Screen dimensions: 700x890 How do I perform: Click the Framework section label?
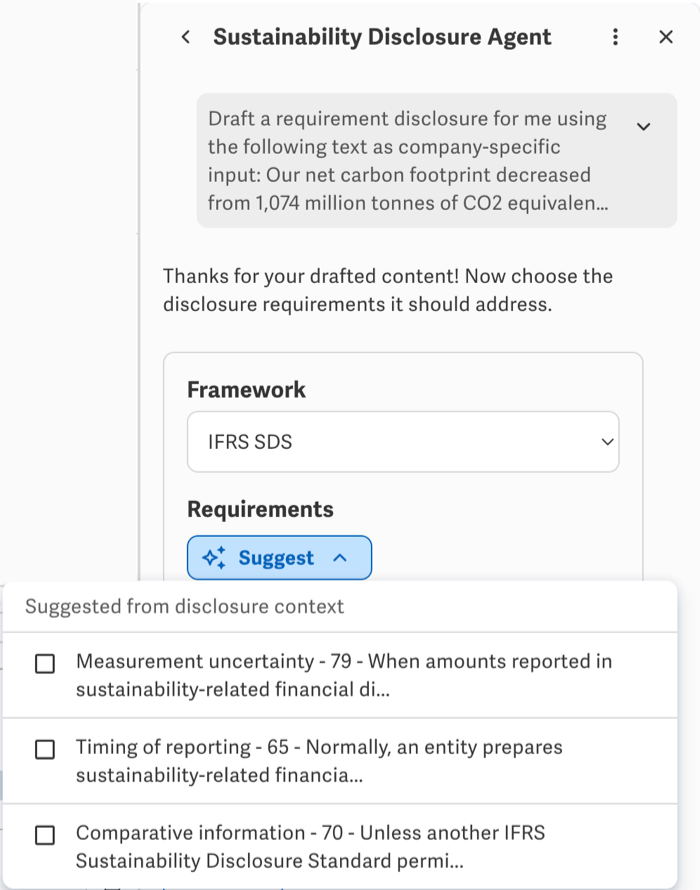coord(246,390)
